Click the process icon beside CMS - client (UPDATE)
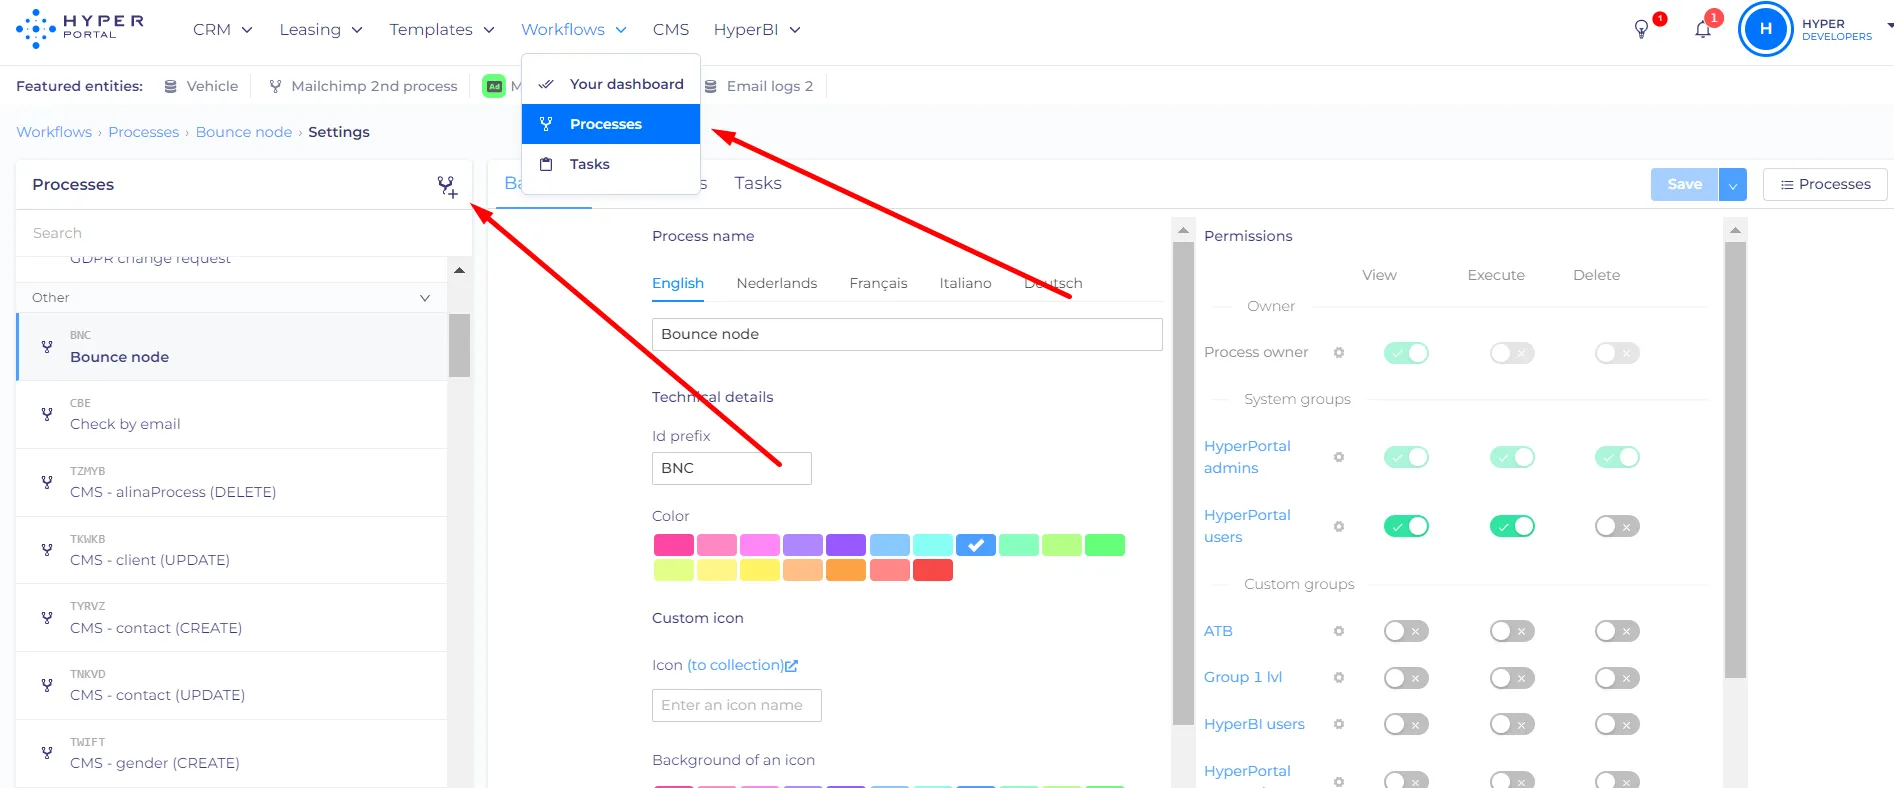The image size is (1894, 788). (47, 549)
